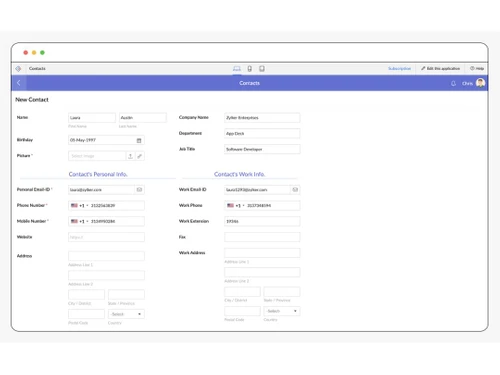Click the Department field
500x375 pixels.
pos(262,134)
